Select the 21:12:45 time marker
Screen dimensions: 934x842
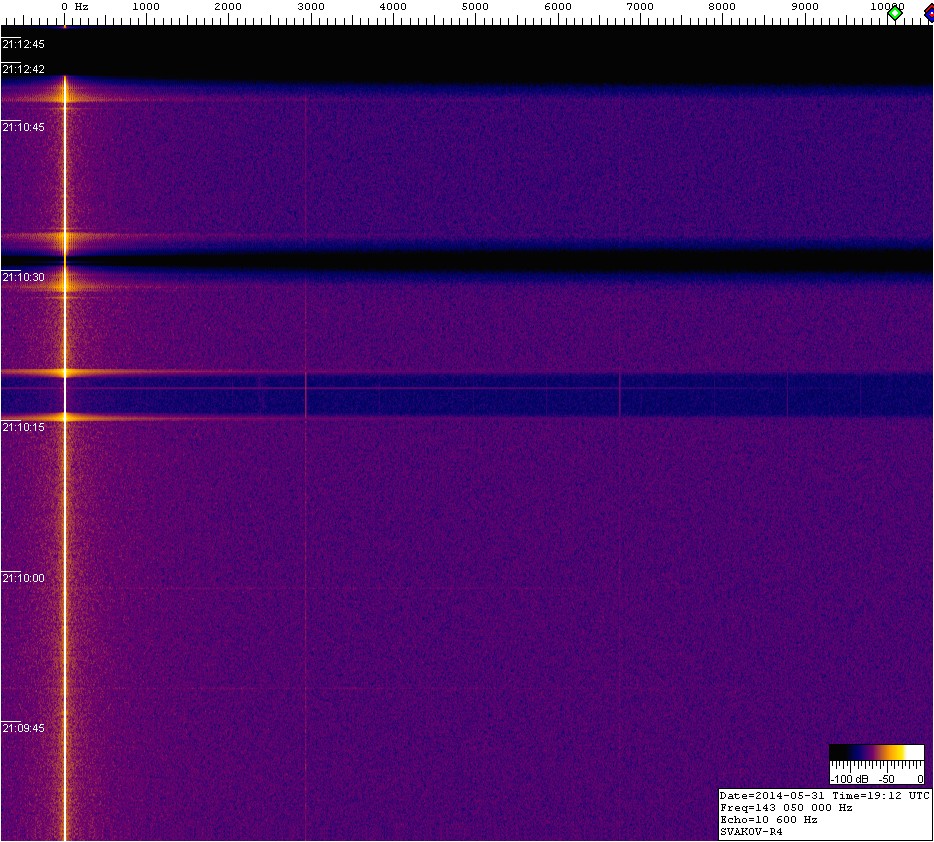click(x=24, y=44)
